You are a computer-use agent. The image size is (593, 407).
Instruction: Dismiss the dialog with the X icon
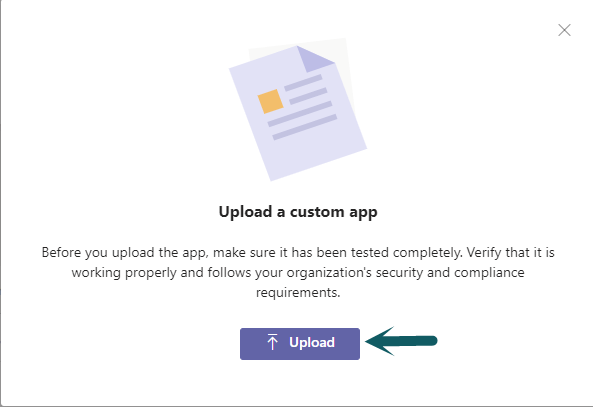pos(564,30)
